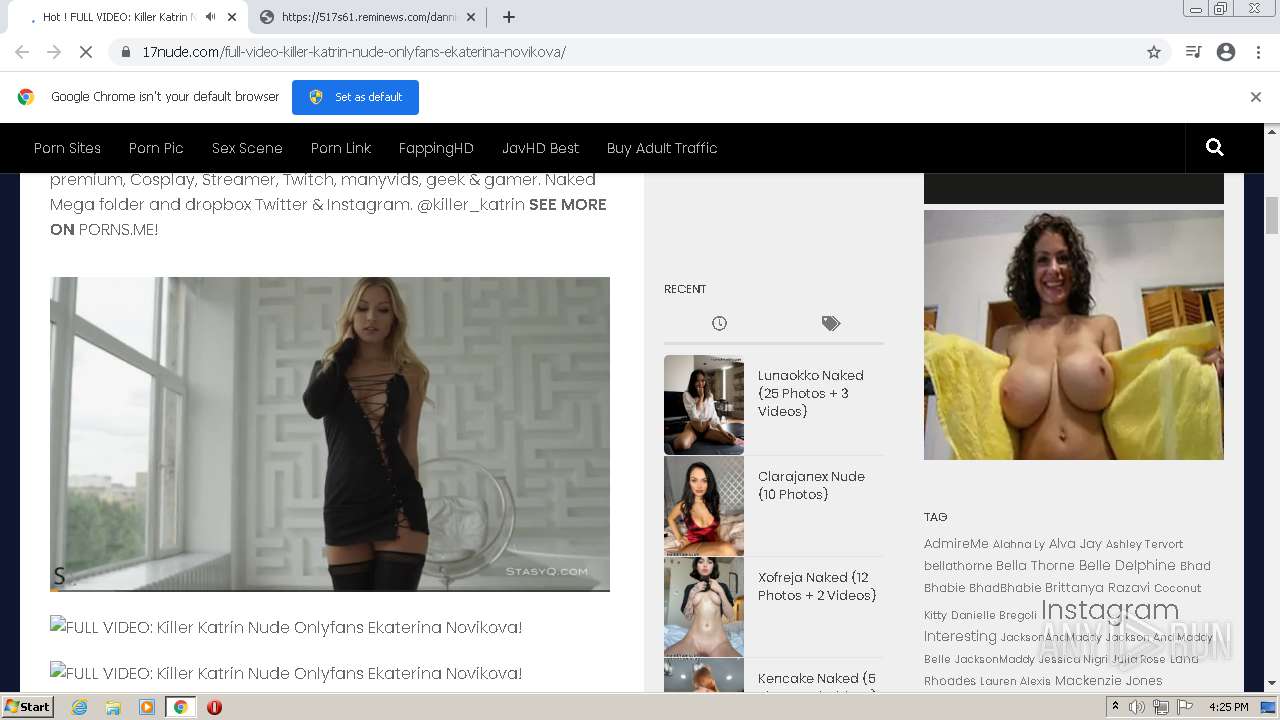Viewport: 1280px width, 720px height.
Task: Open the Clarajanex post link
Action: pos(811,485)
